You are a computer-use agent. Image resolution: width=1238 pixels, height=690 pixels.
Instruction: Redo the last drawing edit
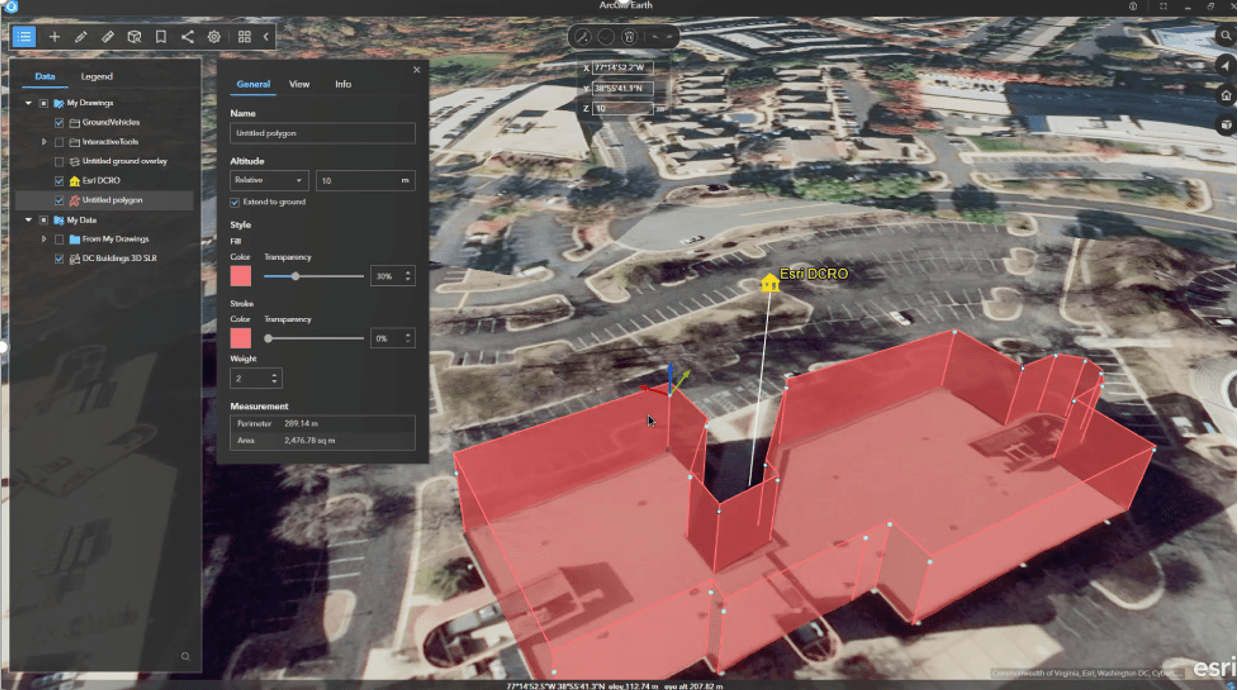670,37
